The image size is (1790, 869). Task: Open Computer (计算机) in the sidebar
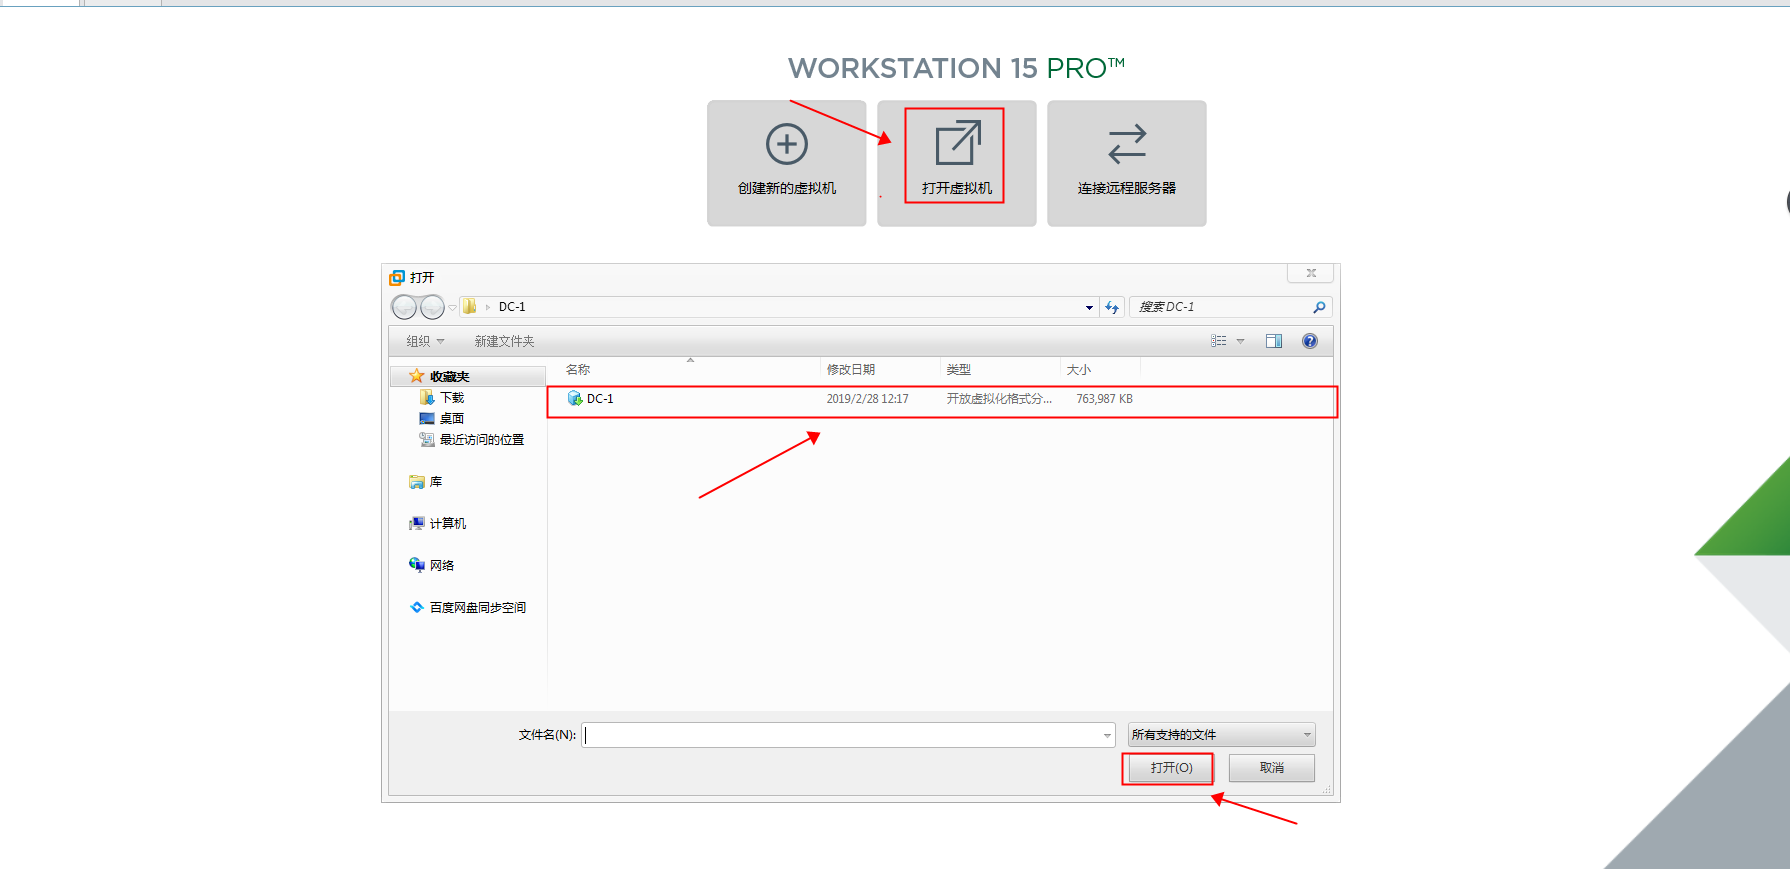coord(438,524)
